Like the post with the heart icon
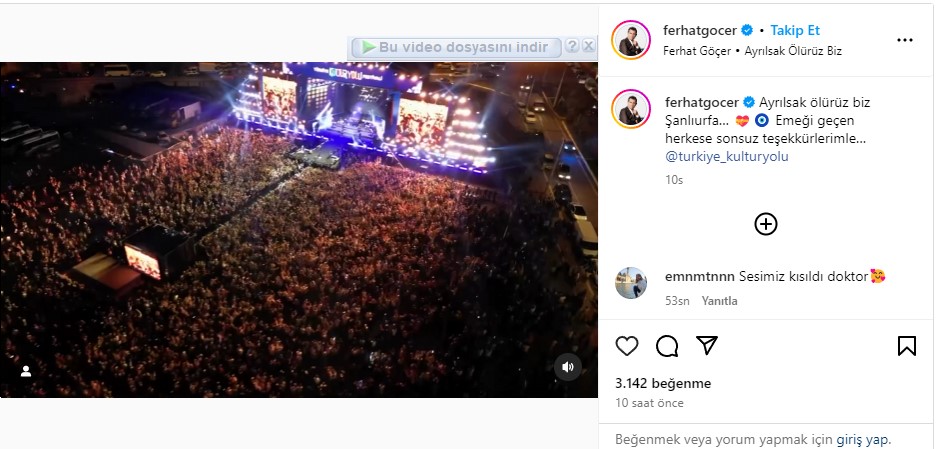This screenshot has width=936, height=449. coord(627,346)
